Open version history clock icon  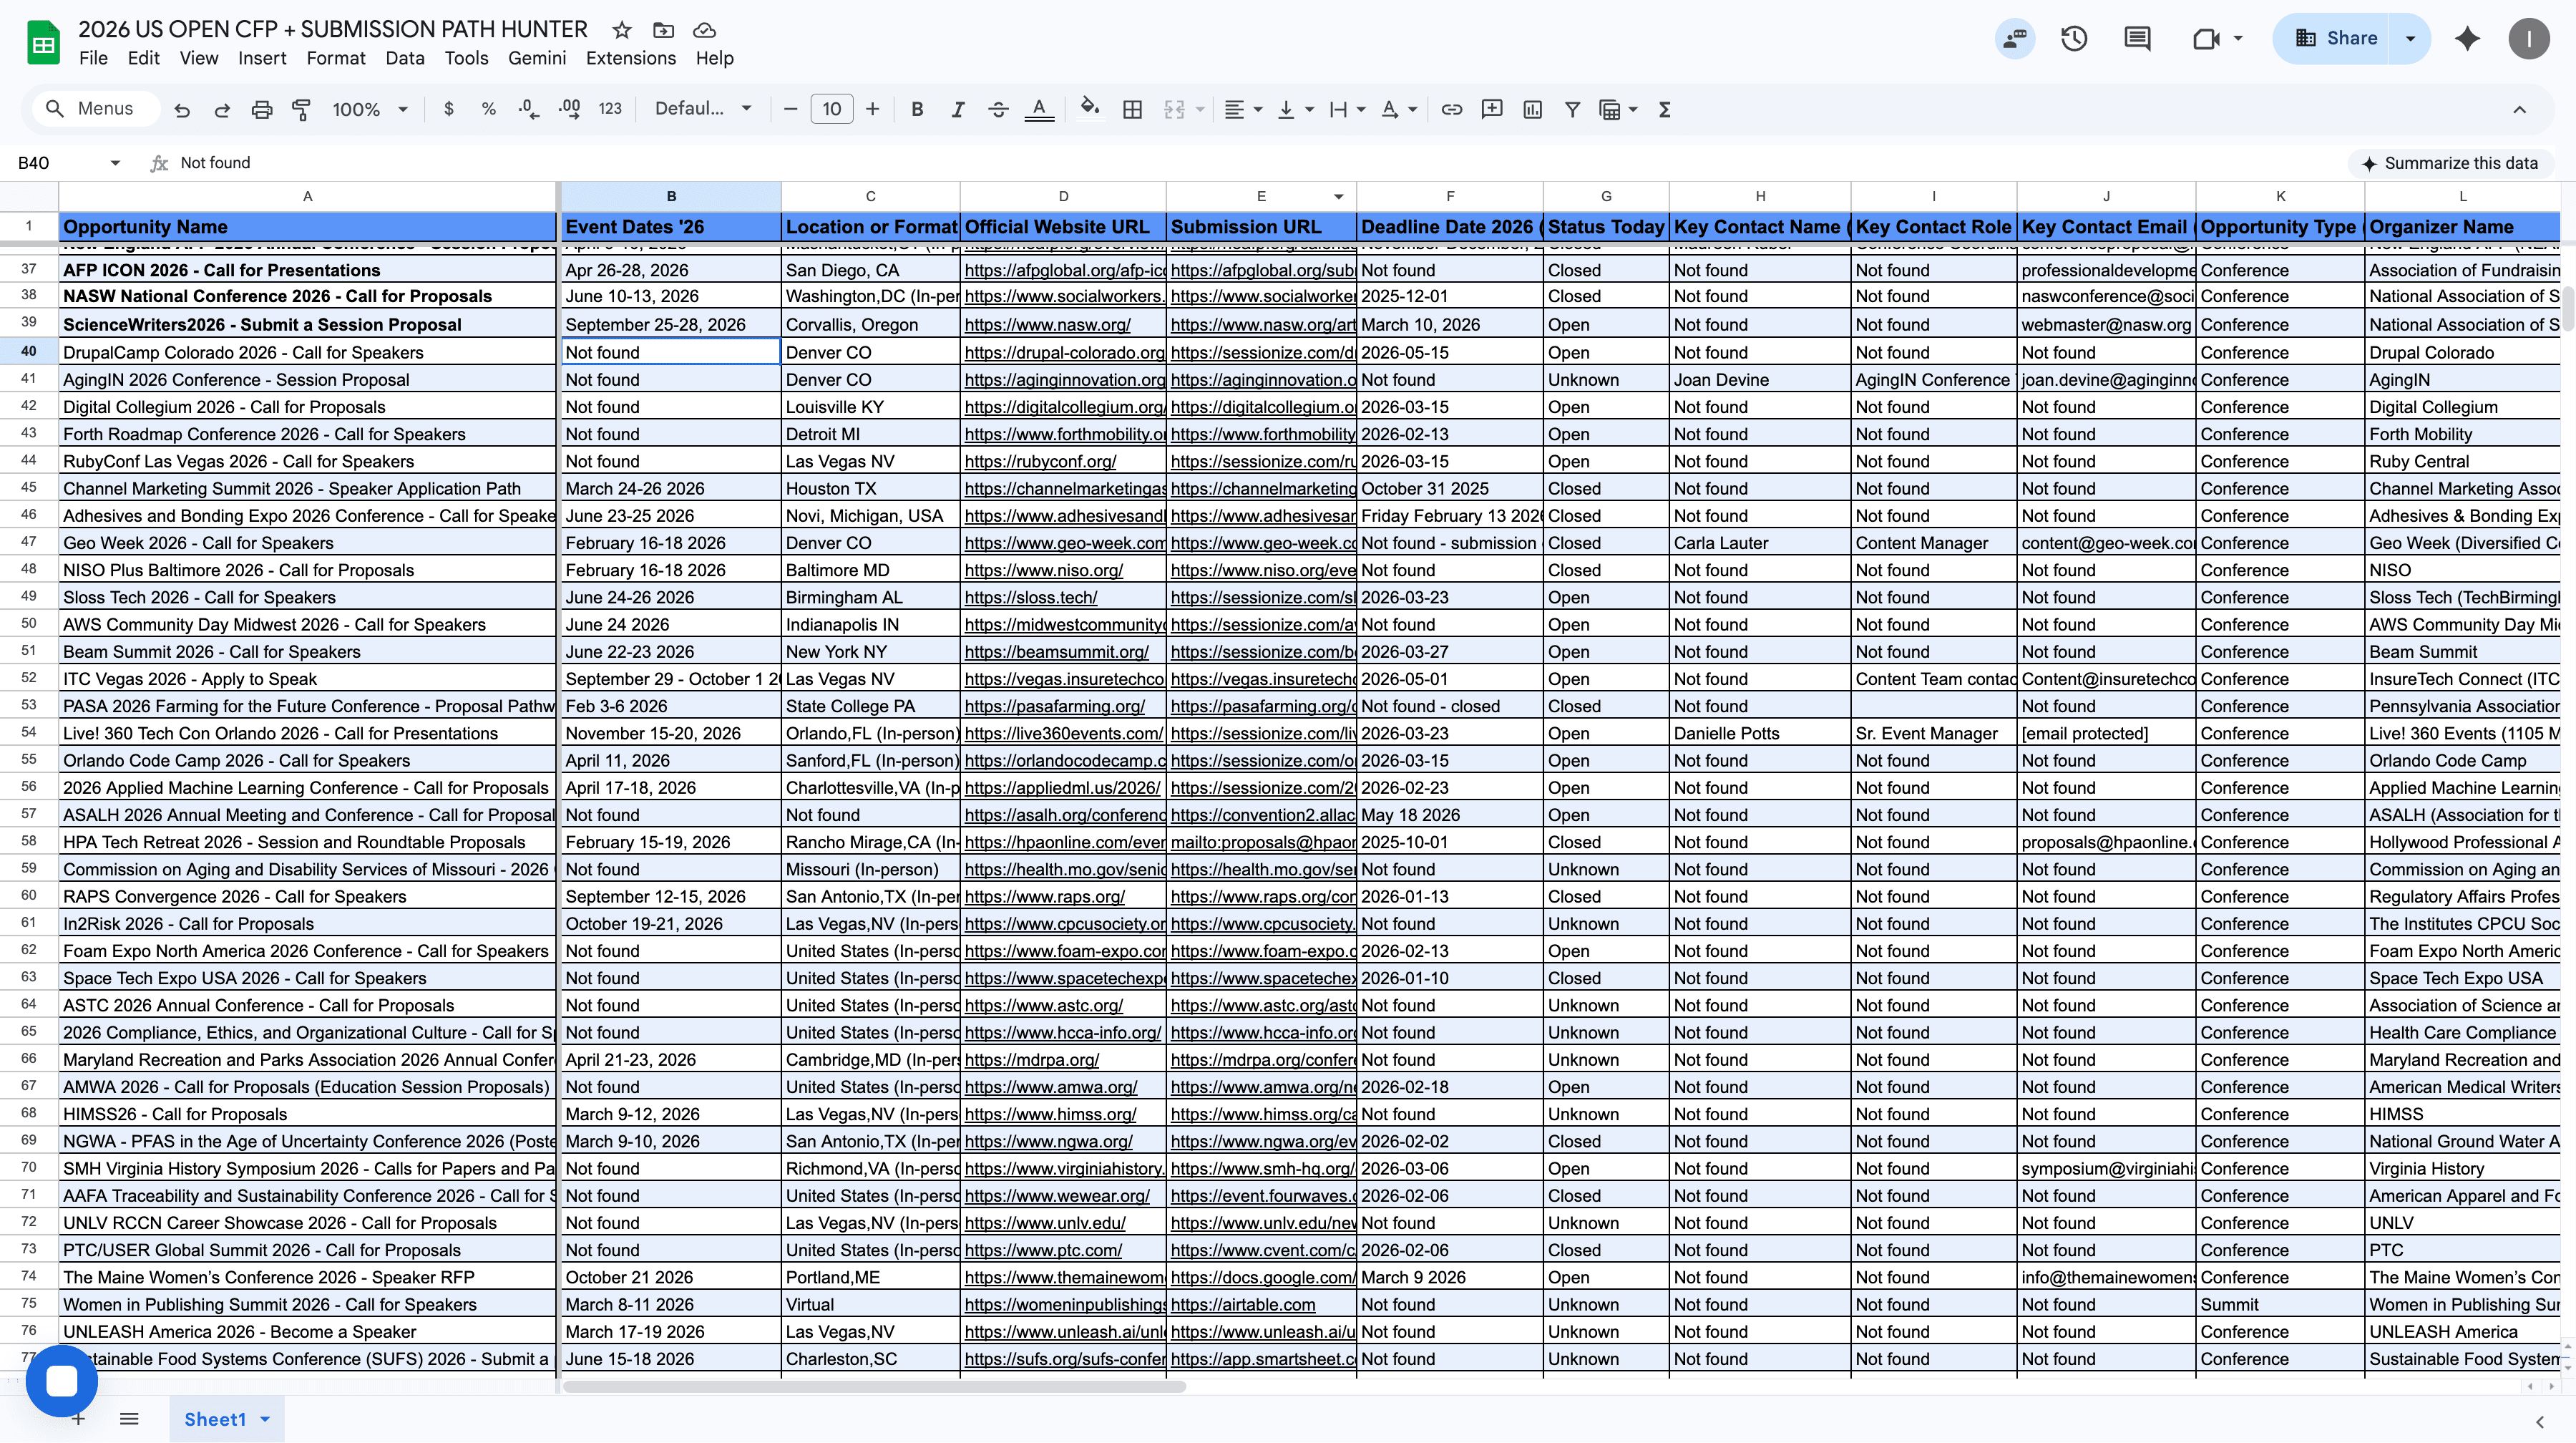[x=2074, y=39]
